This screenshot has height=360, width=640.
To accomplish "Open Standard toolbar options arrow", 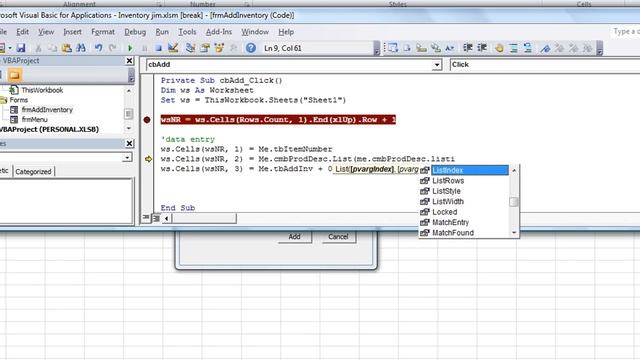I will (376, 48).
